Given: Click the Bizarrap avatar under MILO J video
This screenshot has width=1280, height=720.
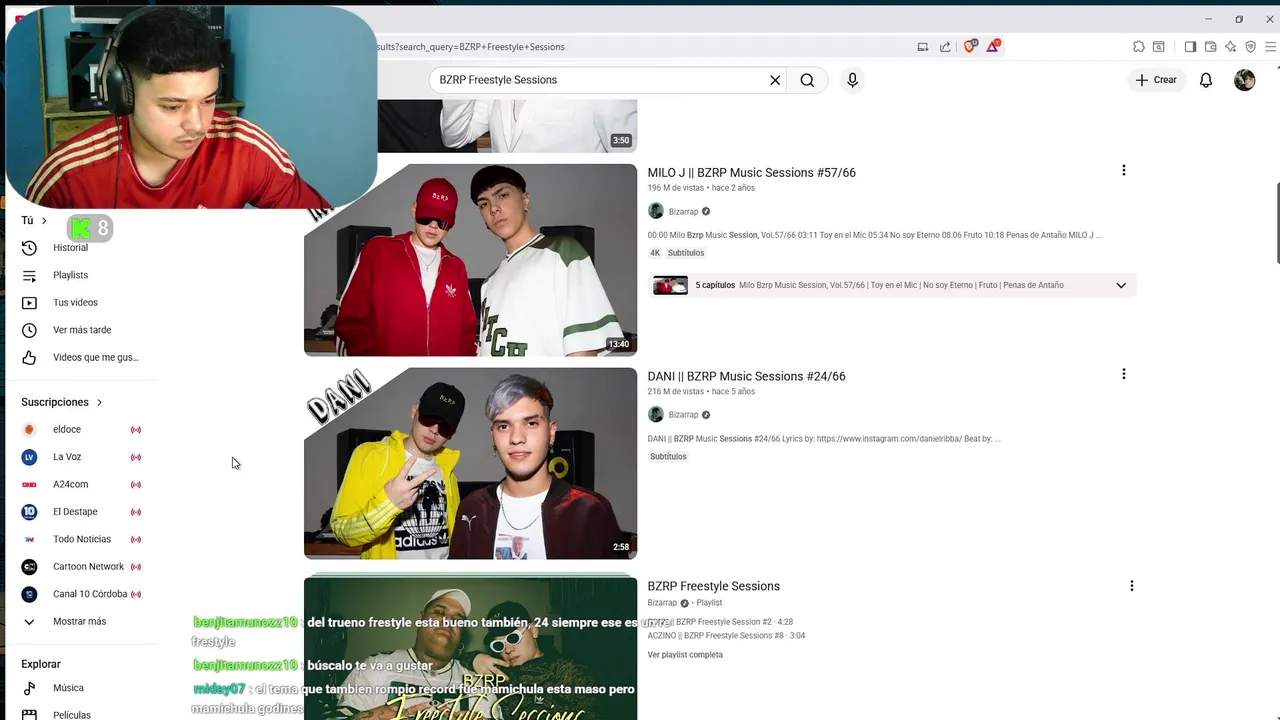Looking at the screenshot, I should pos(656,211).
